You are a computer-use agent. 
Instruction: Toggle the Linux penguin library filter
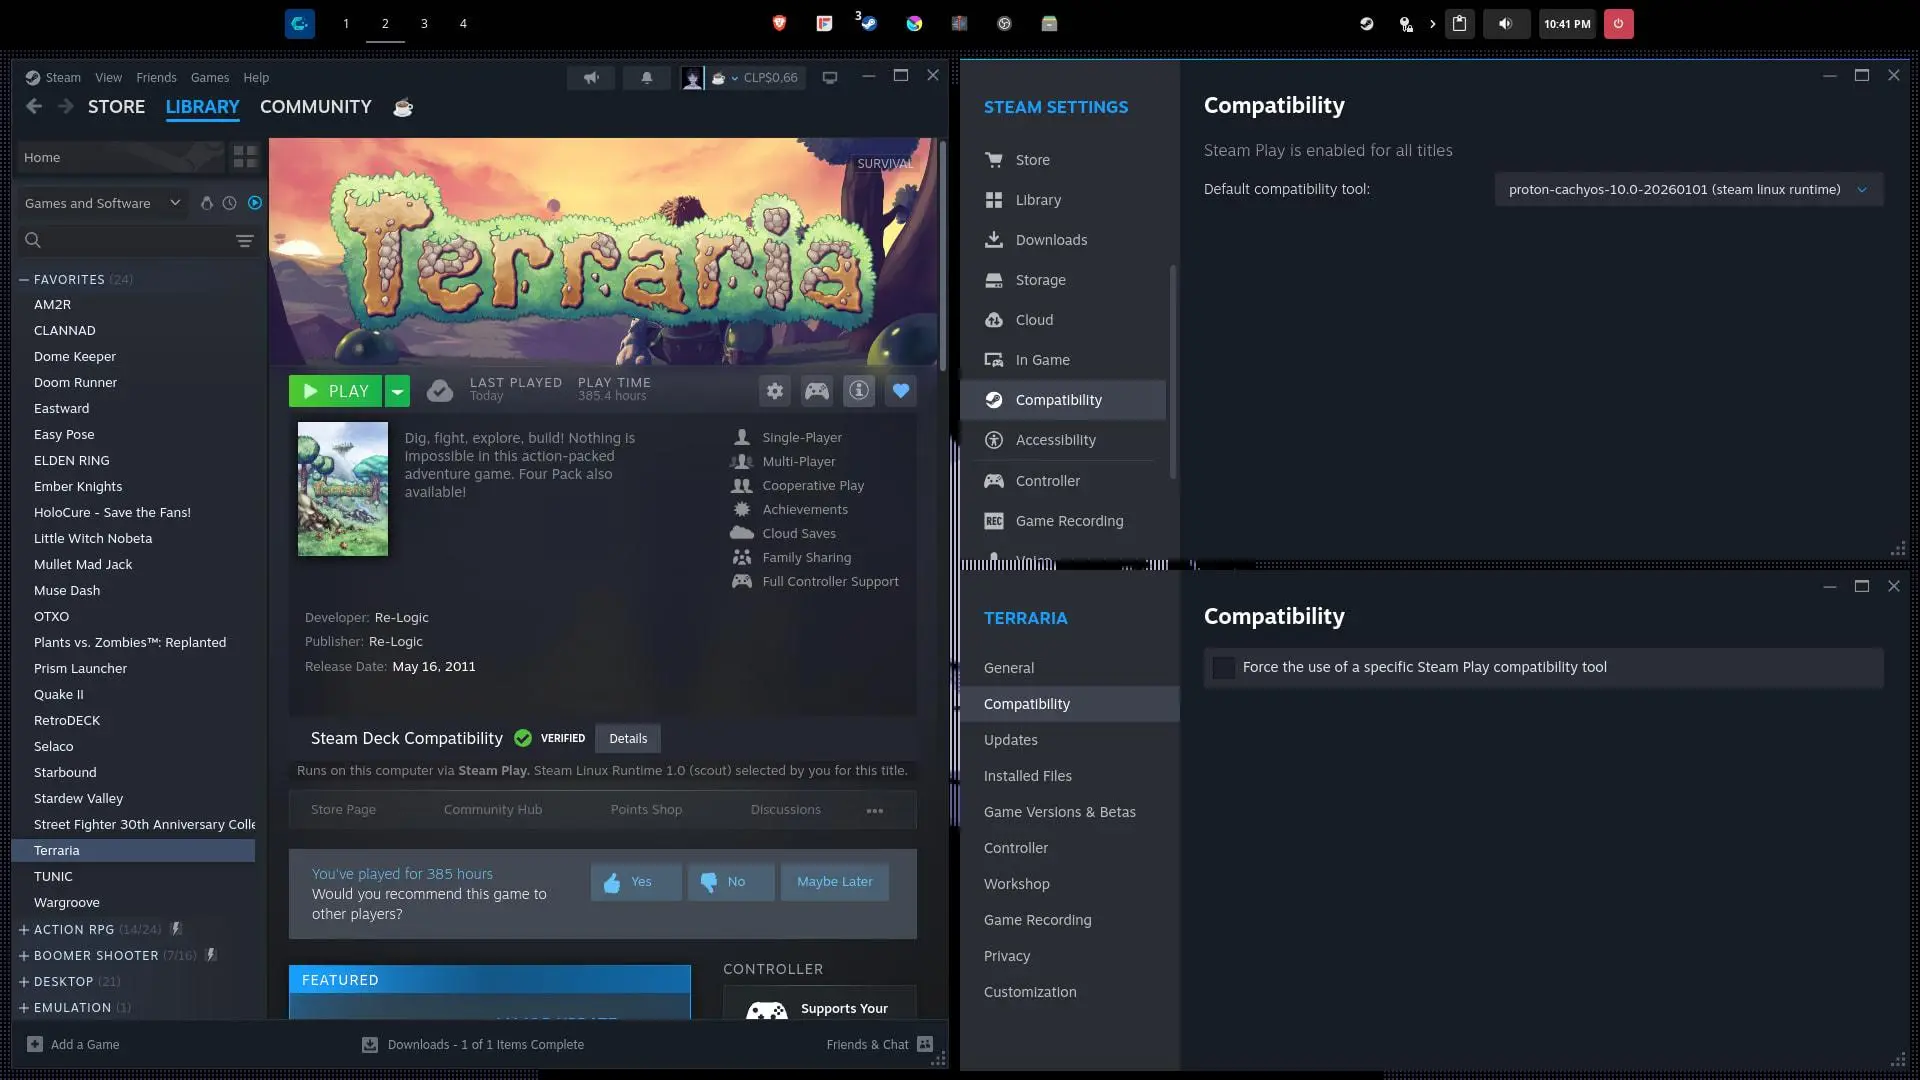(x=207, y=203)
